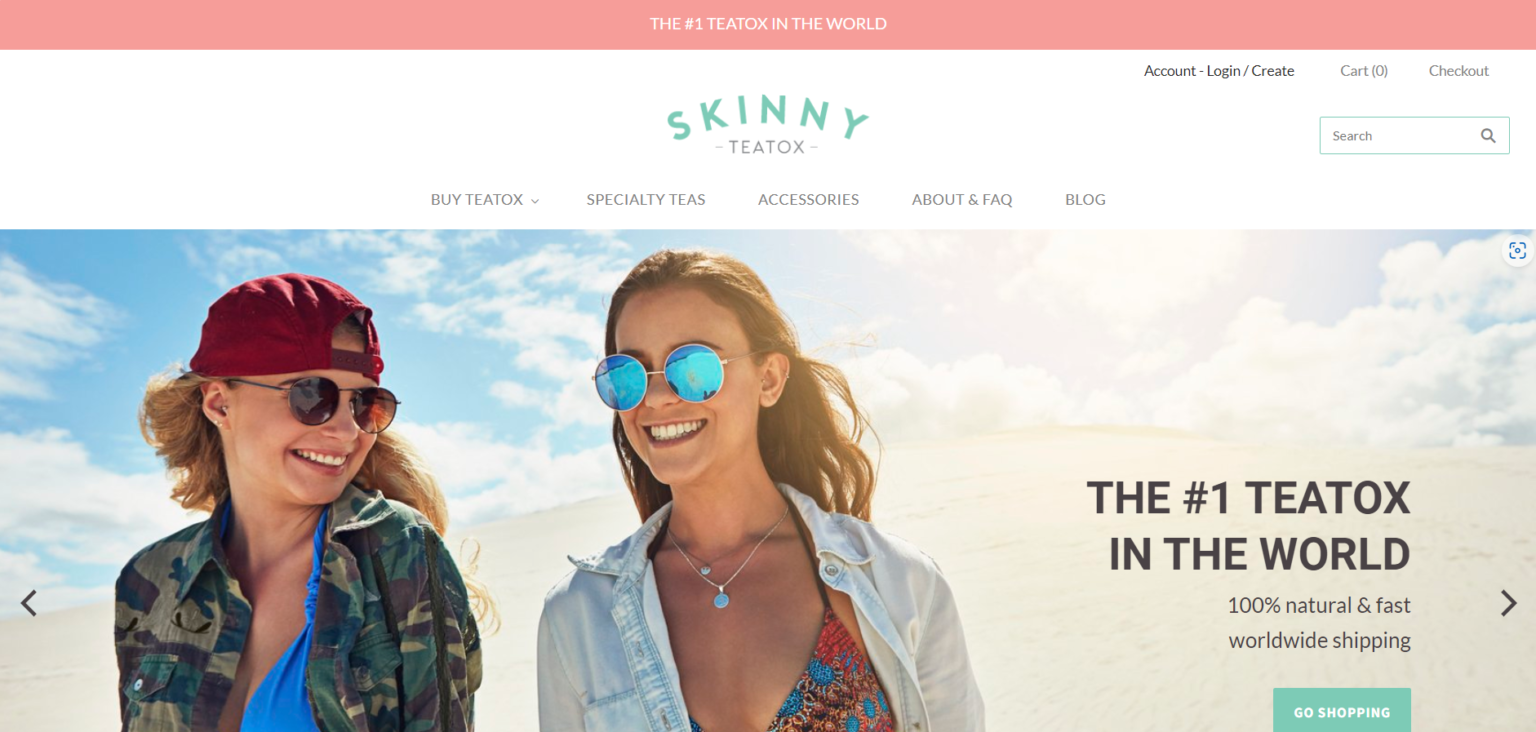Expand the Buy Teatox dropdown chevron

[x=535, y=201]
